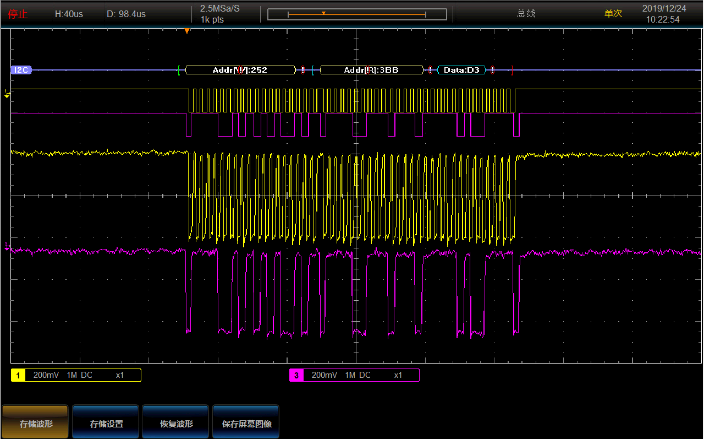Screen dimensions: 704x439
Task: Click the magenta channel 3 number badge
Action: 296,375
